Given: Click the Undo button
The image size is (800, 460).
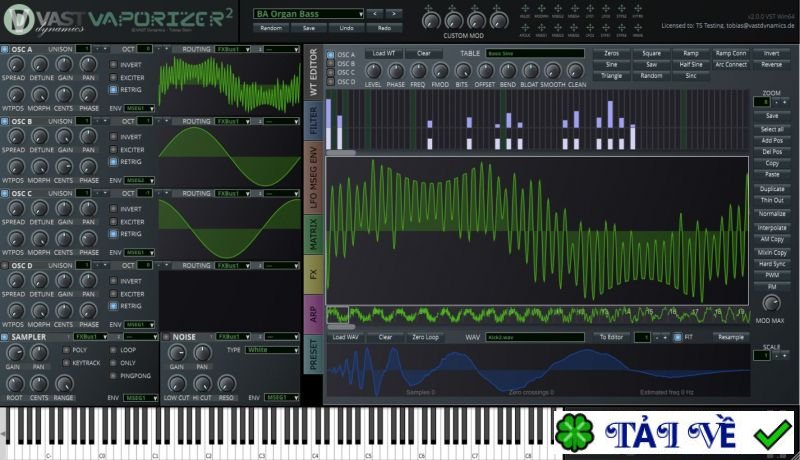Looking at the screenshot, I should 346,28.
